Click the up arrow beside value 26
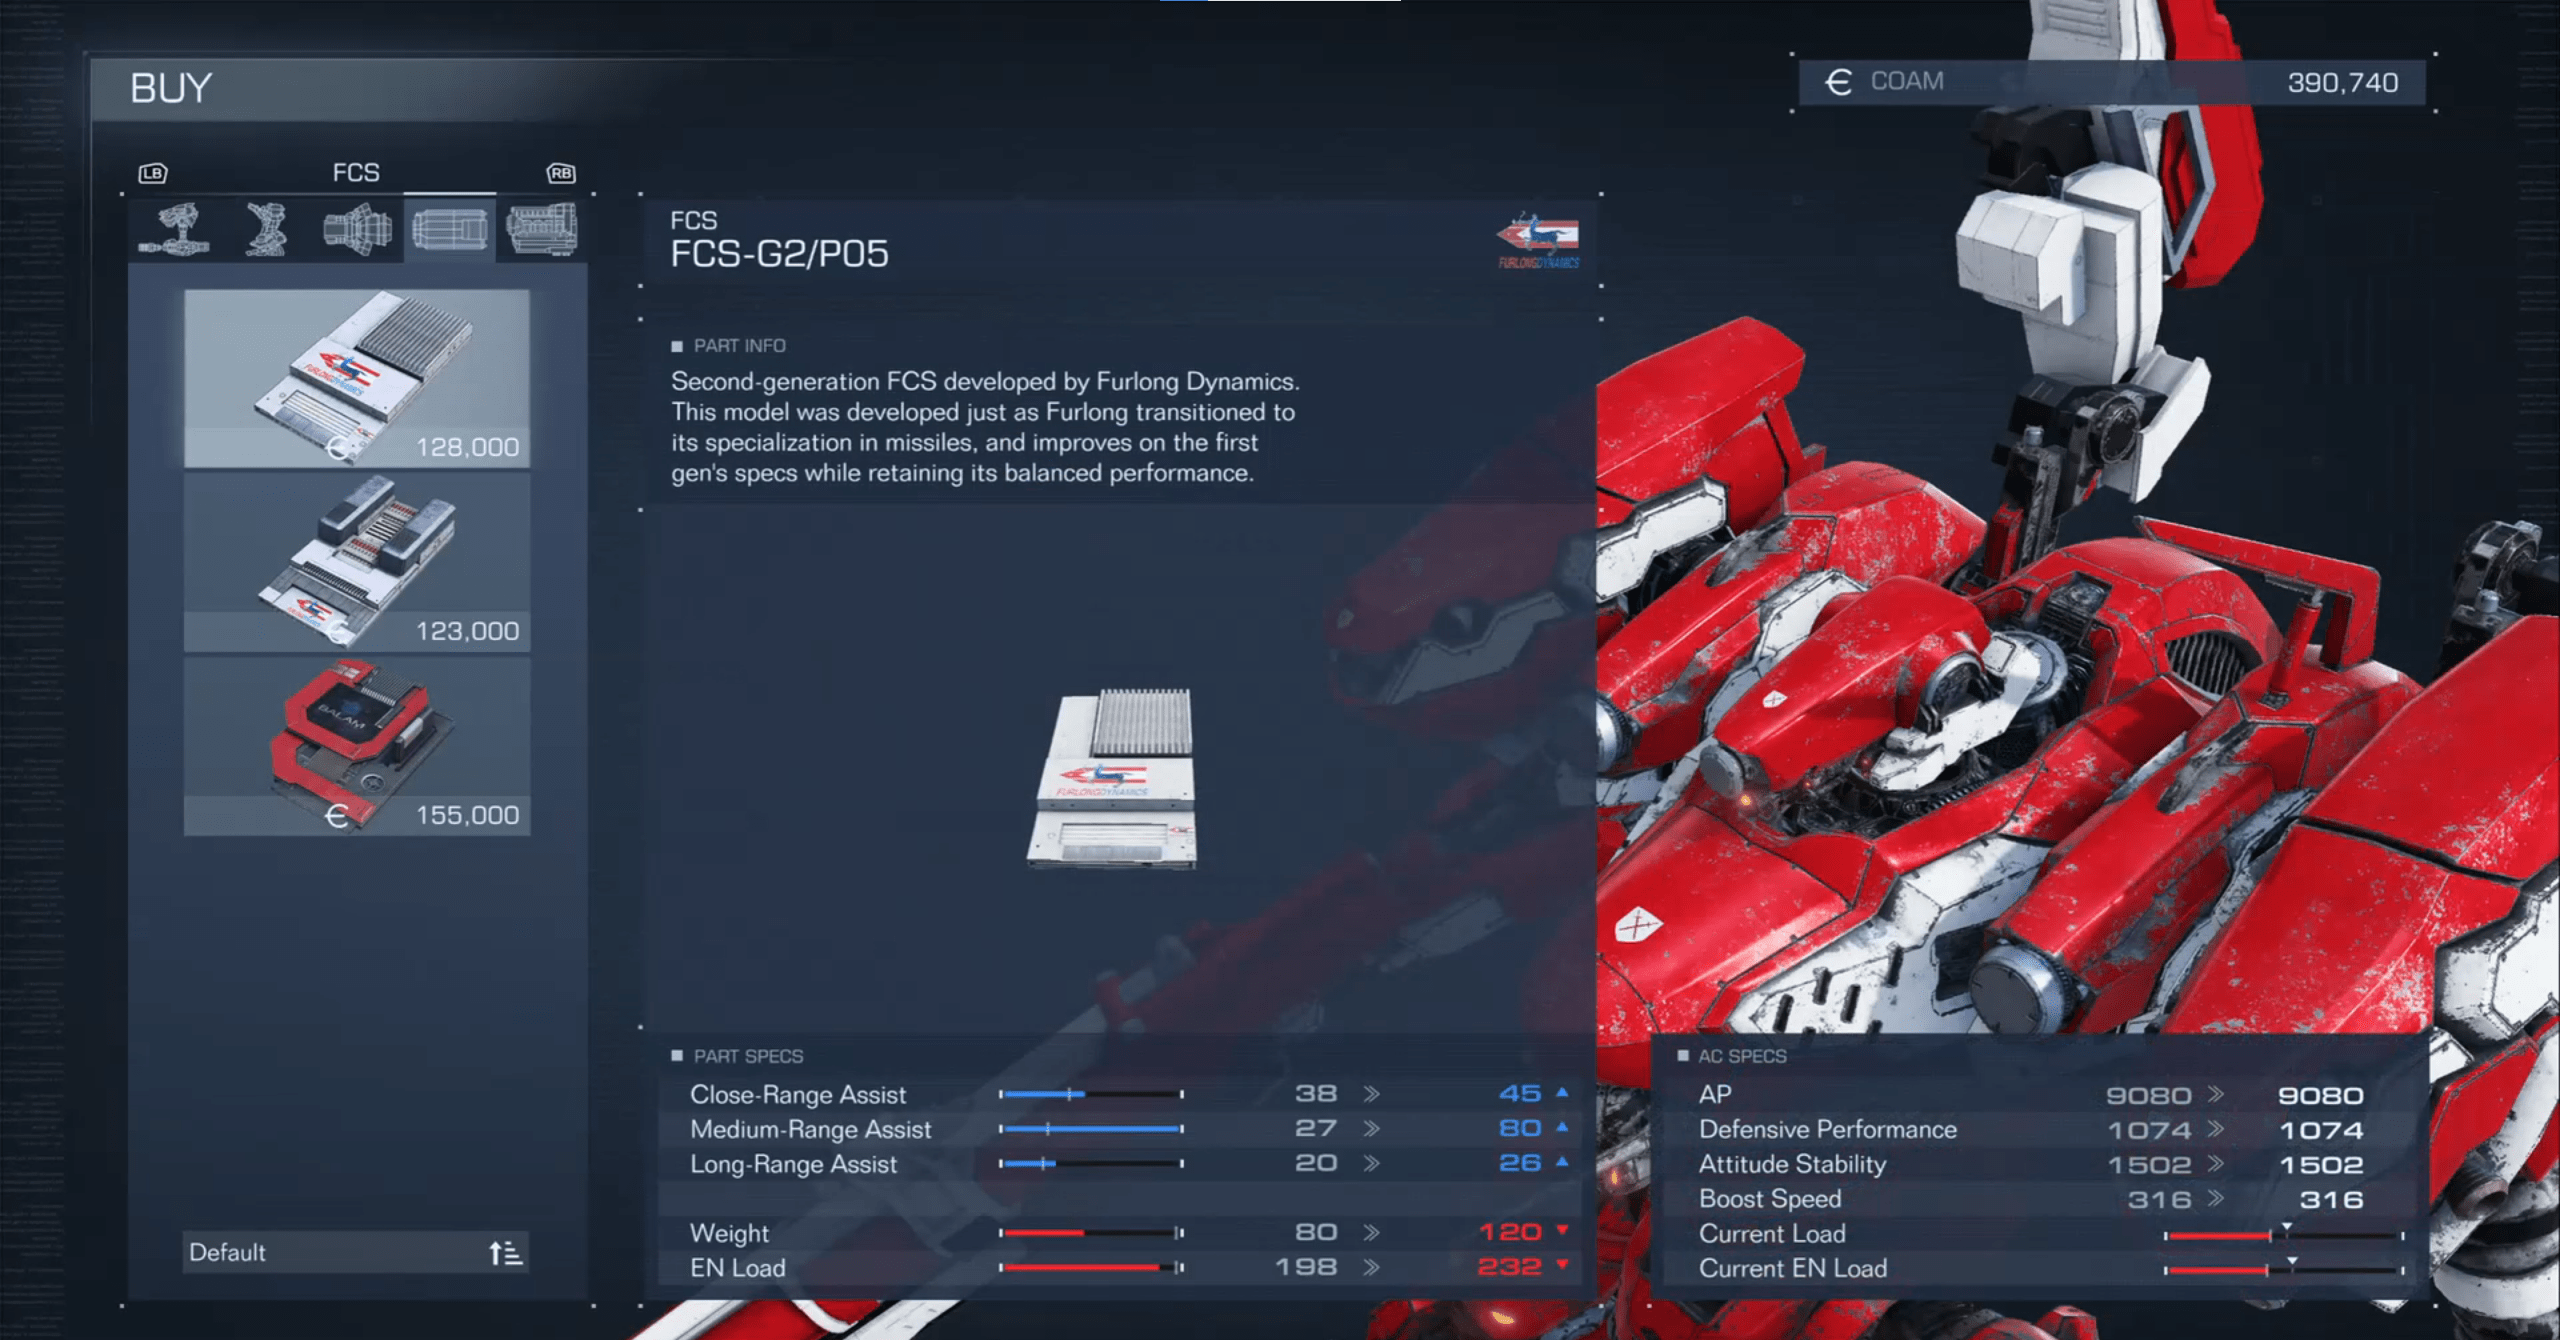 (1562, 1162)
